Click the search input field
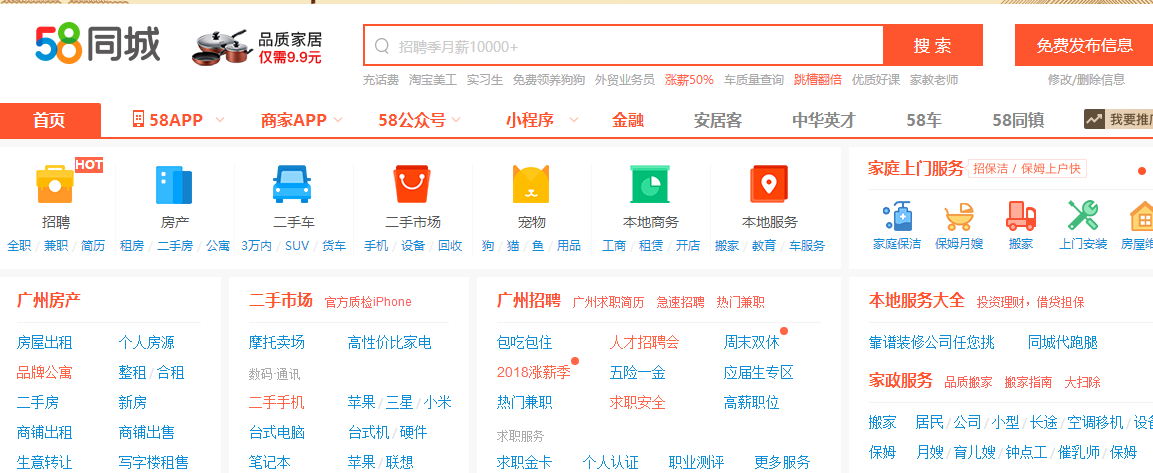Viewport: 1153px width, 473px height. 624,46
